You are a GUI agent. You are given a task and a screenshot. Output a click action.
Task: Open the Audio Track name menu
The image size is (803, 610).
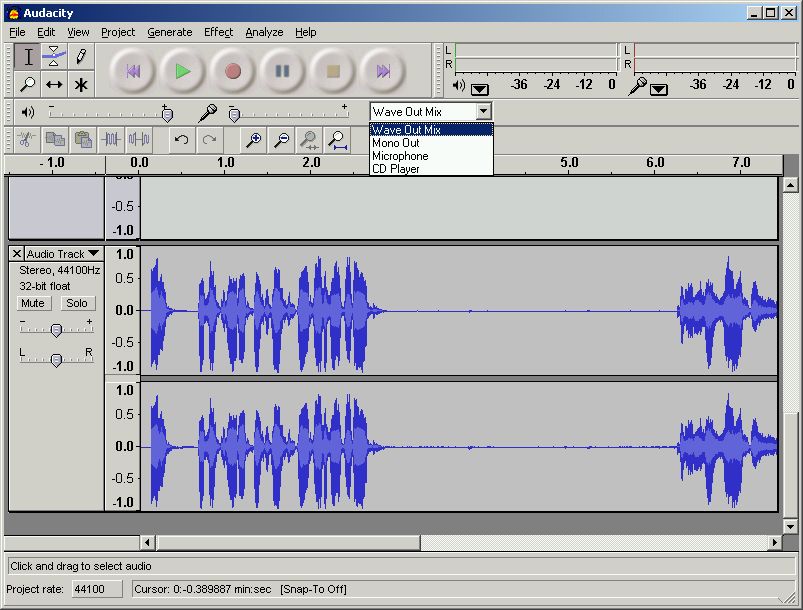tap(62, 254)
